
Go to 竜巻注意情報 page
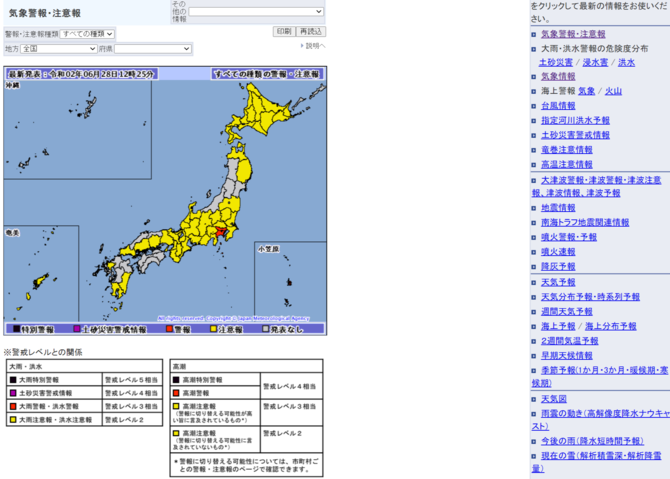(566, 149)
